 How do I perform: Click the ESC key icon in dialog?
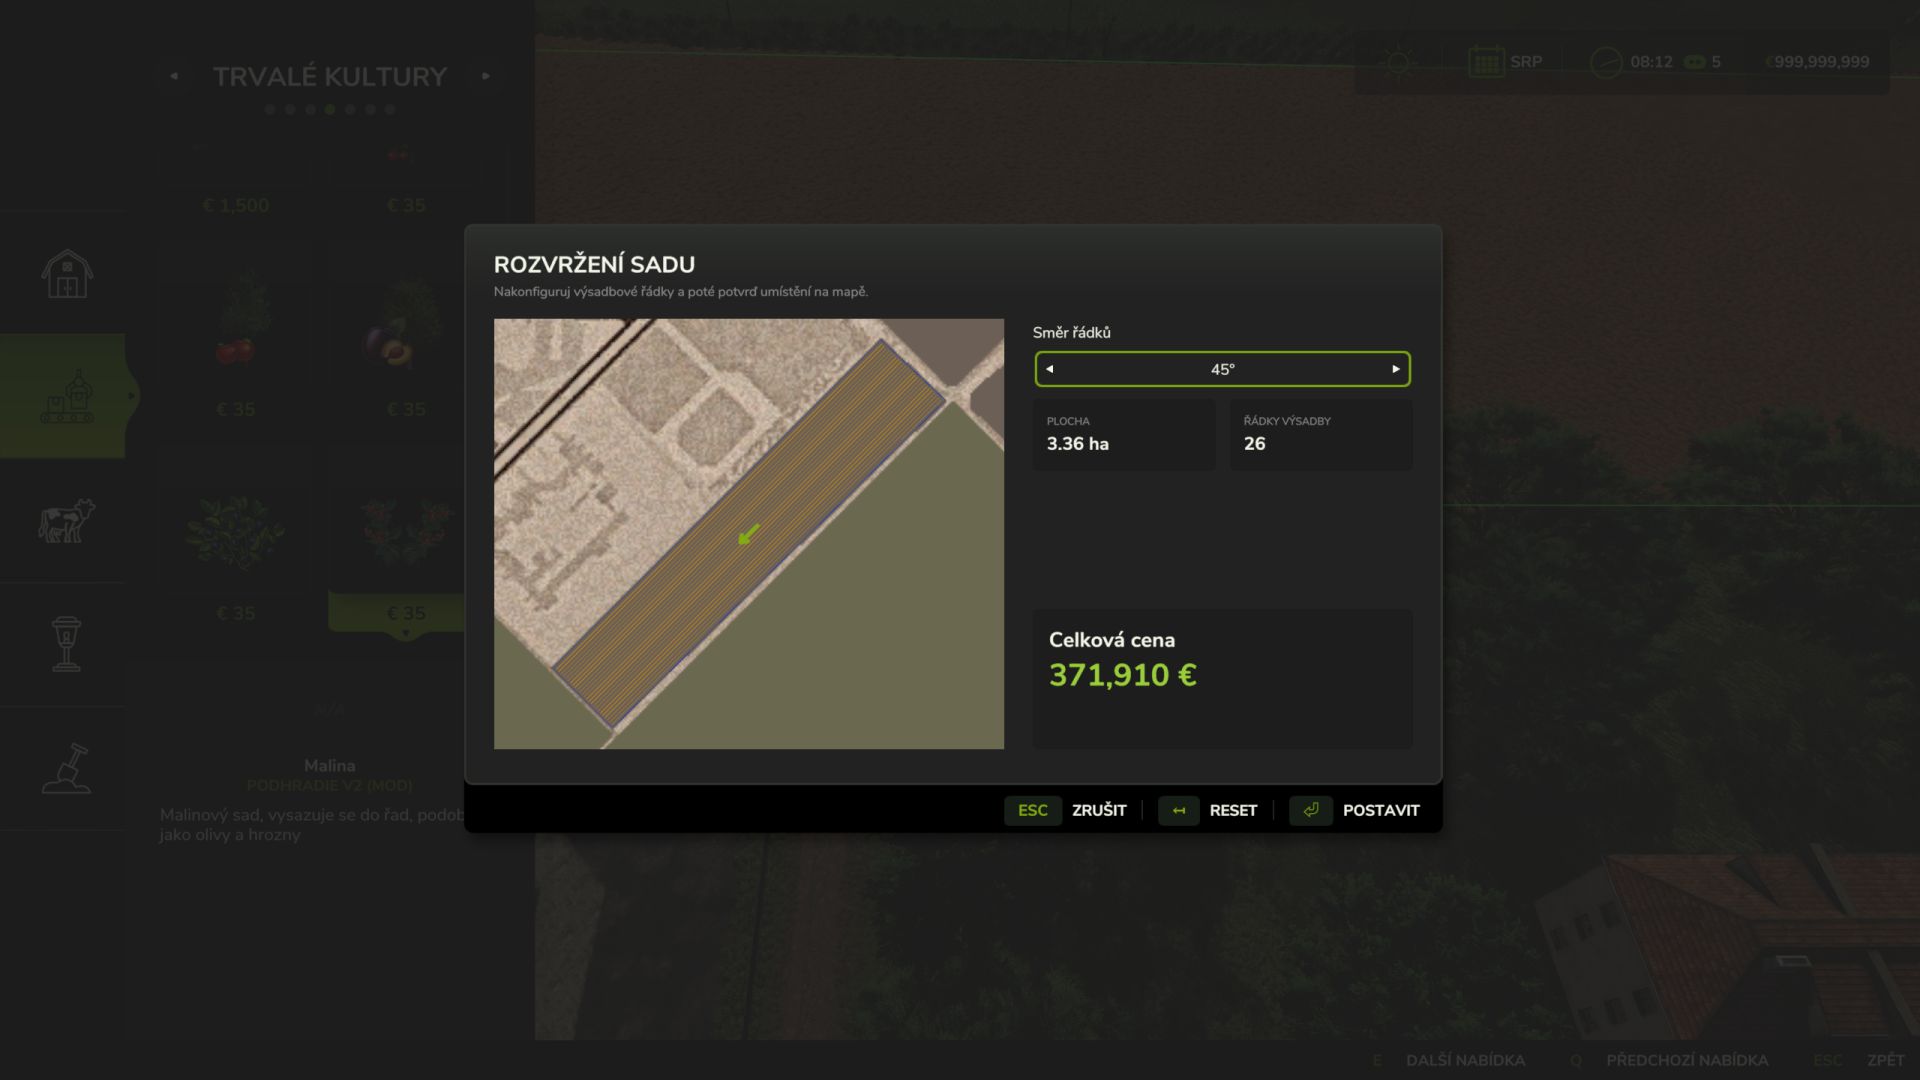pos(1033,810)
